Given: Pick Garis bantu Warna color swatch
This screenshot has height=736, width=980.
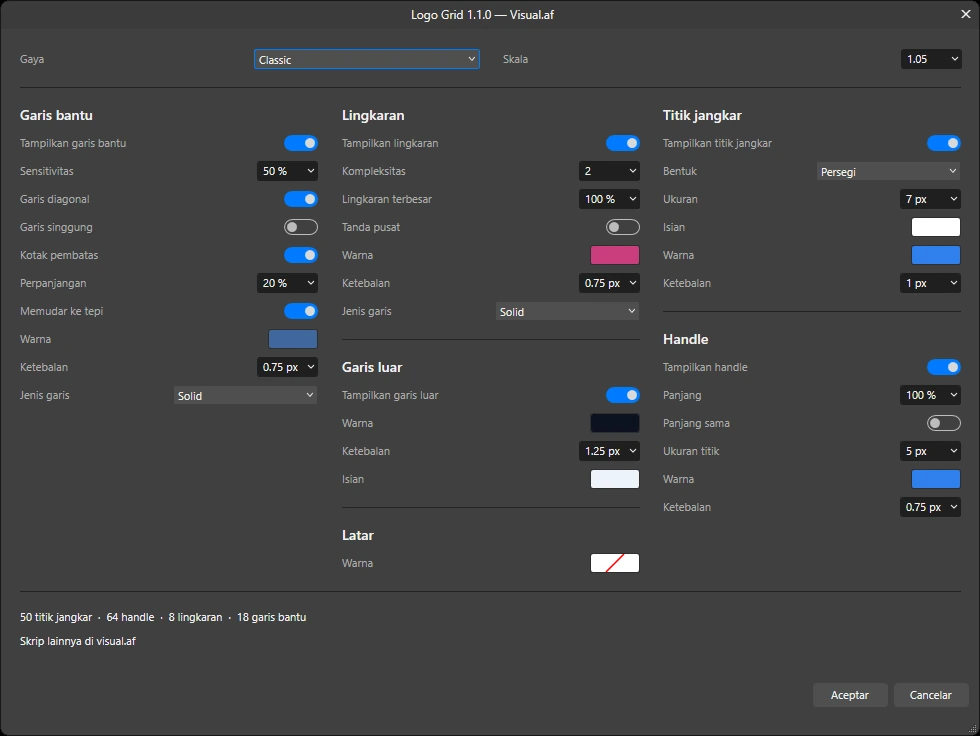Looking at the screenshot, I should (293, 339).
